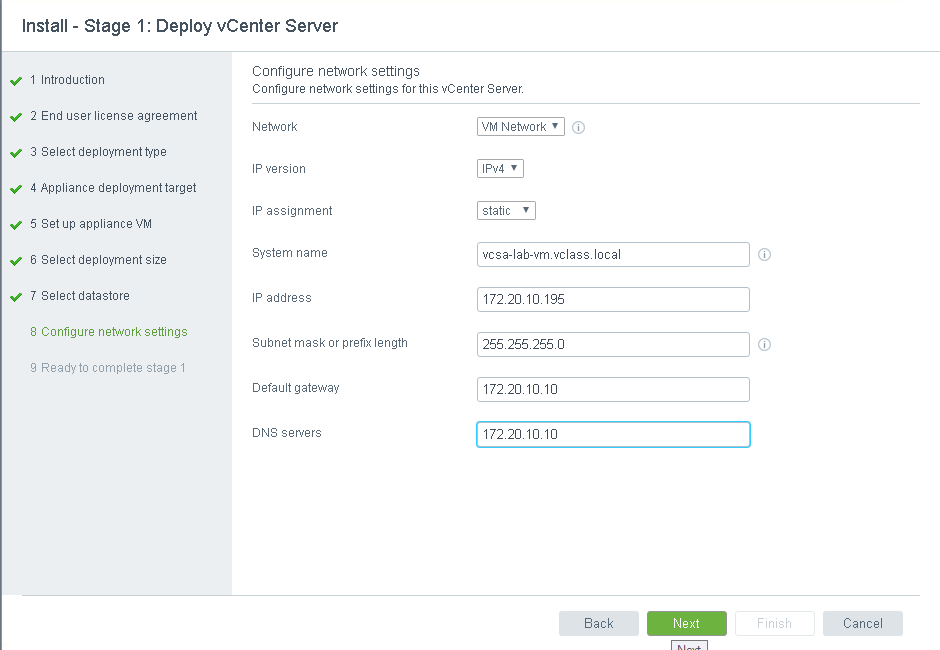Click info icon beside Subnet mask field
The height and width of the screenshot is (650, 940).
pyautogui.click(x=764, y=345)
